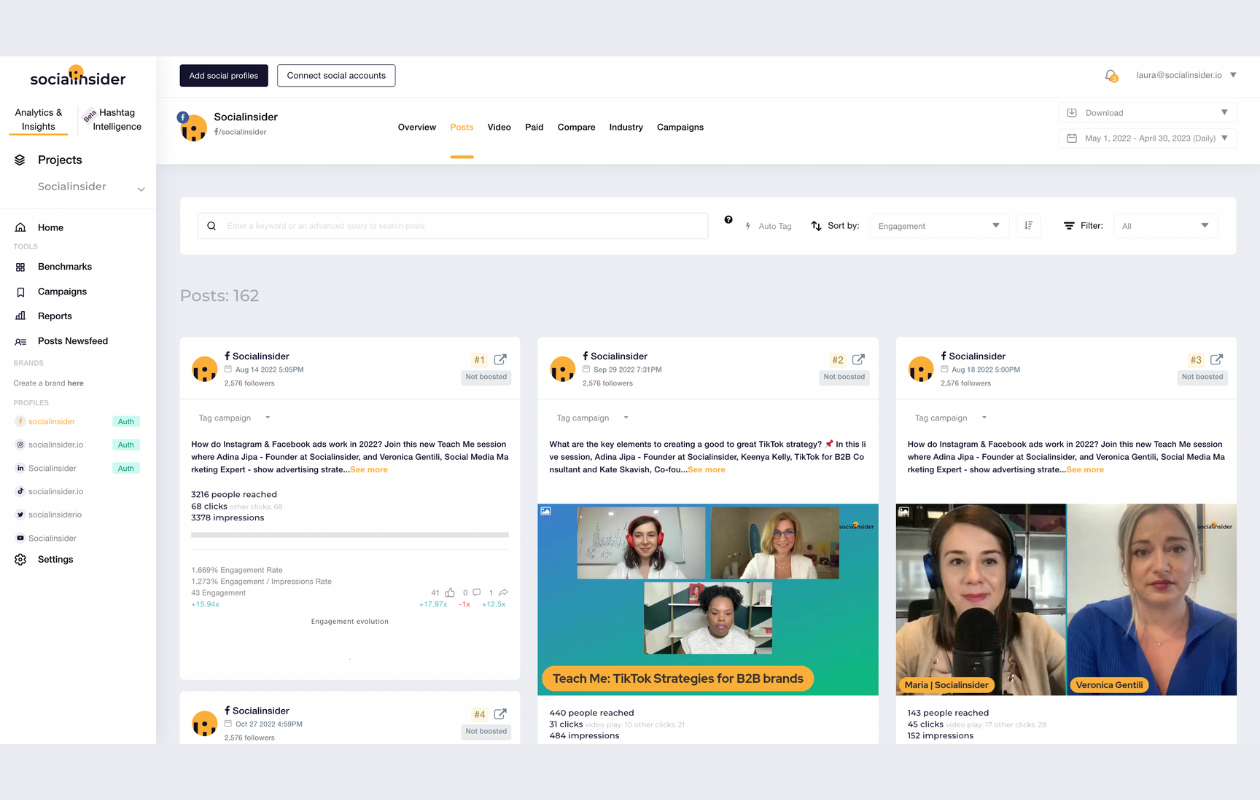This screenshot has height=800, width=1260.
Task: Click the Settings gear icon
Action: [20, 560]
